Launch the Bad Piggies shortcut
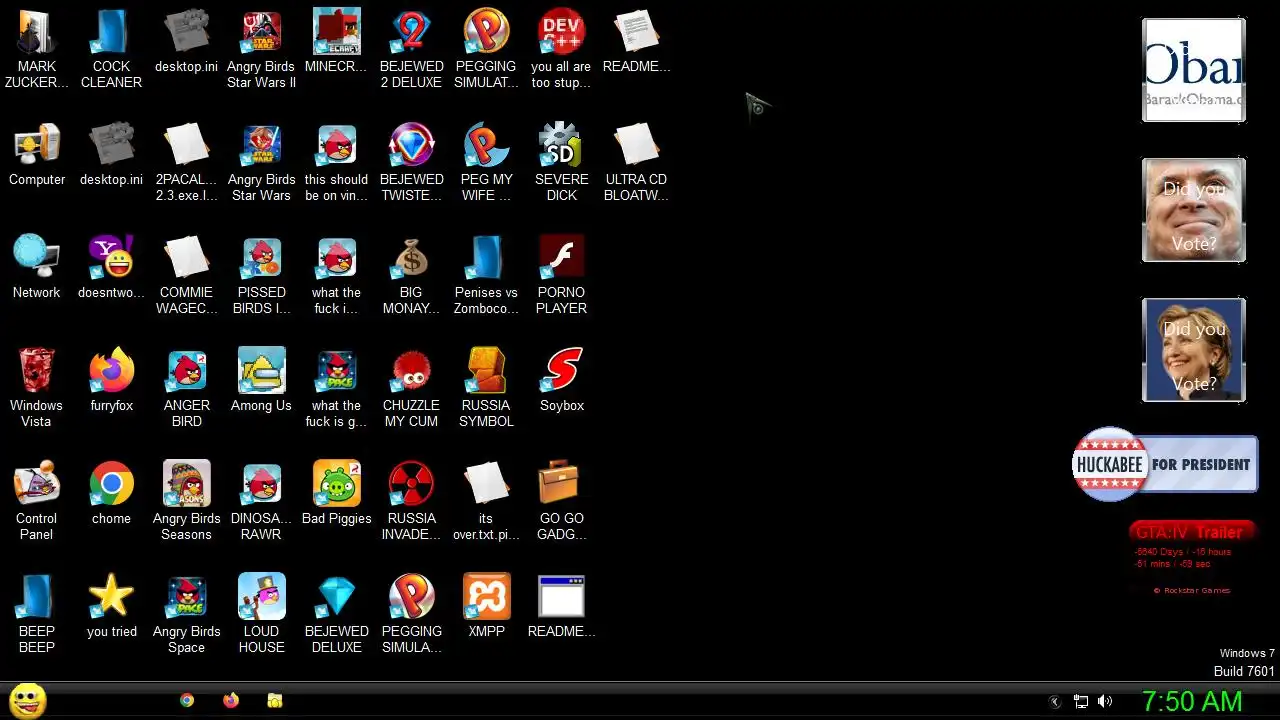This screenshot has width=1280, height=720. click(336, 494)
